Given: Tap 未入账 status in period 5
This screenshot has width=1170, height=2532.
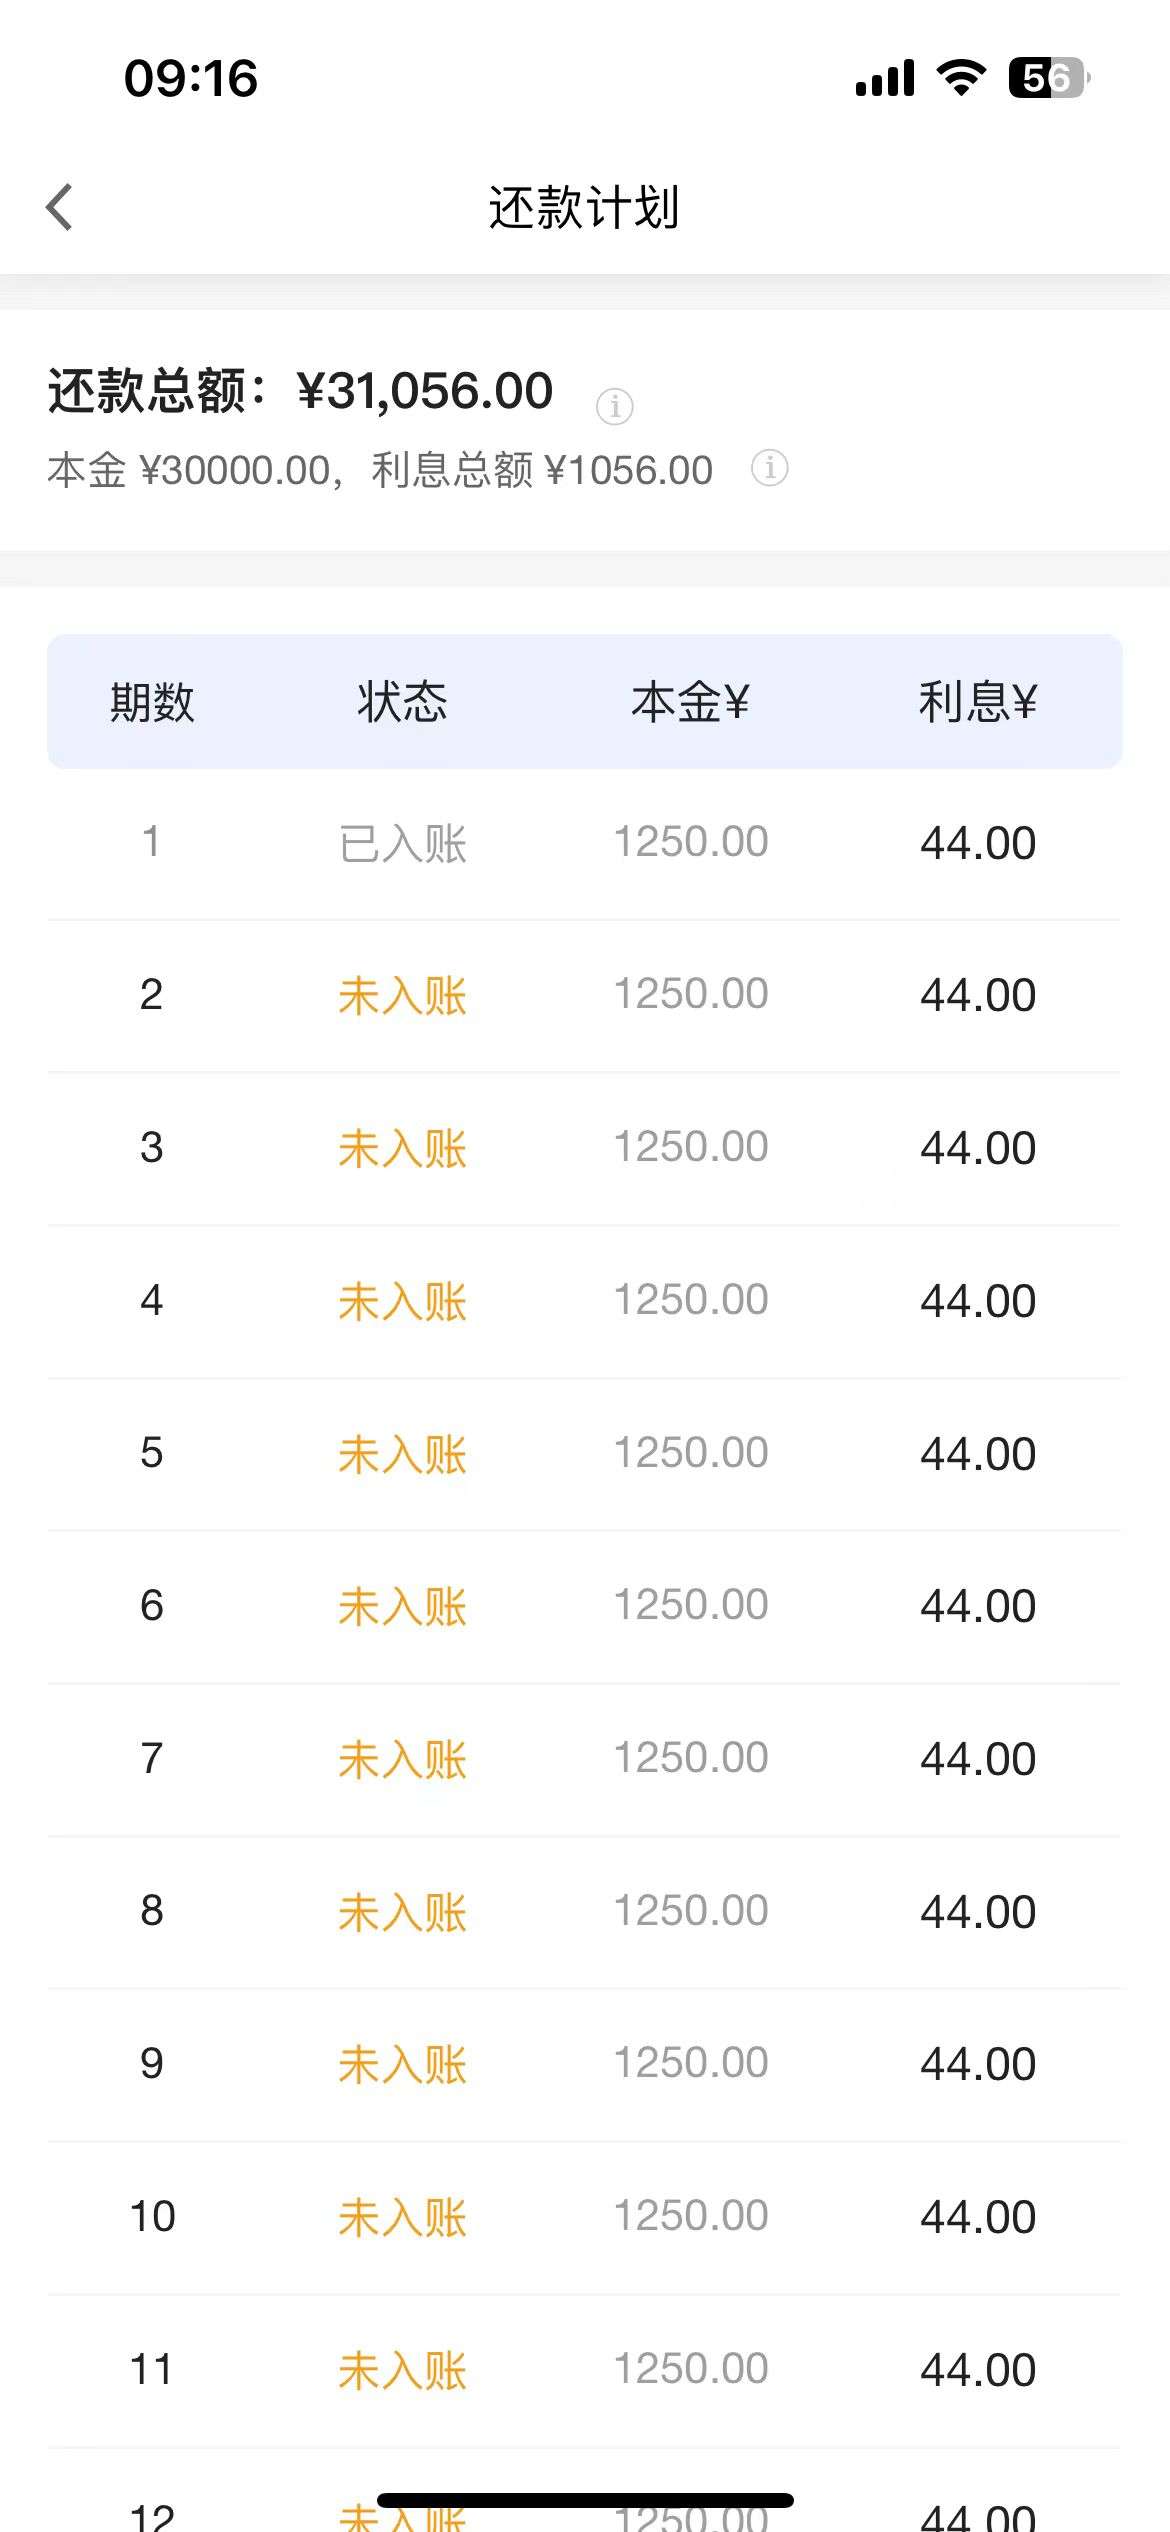Looking at the screenshot, I should pyautogui.click(x=403, y=1454).
